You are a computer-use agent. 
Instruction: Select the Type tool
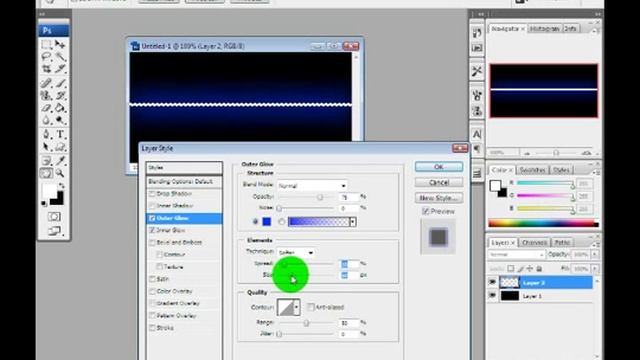60,134
